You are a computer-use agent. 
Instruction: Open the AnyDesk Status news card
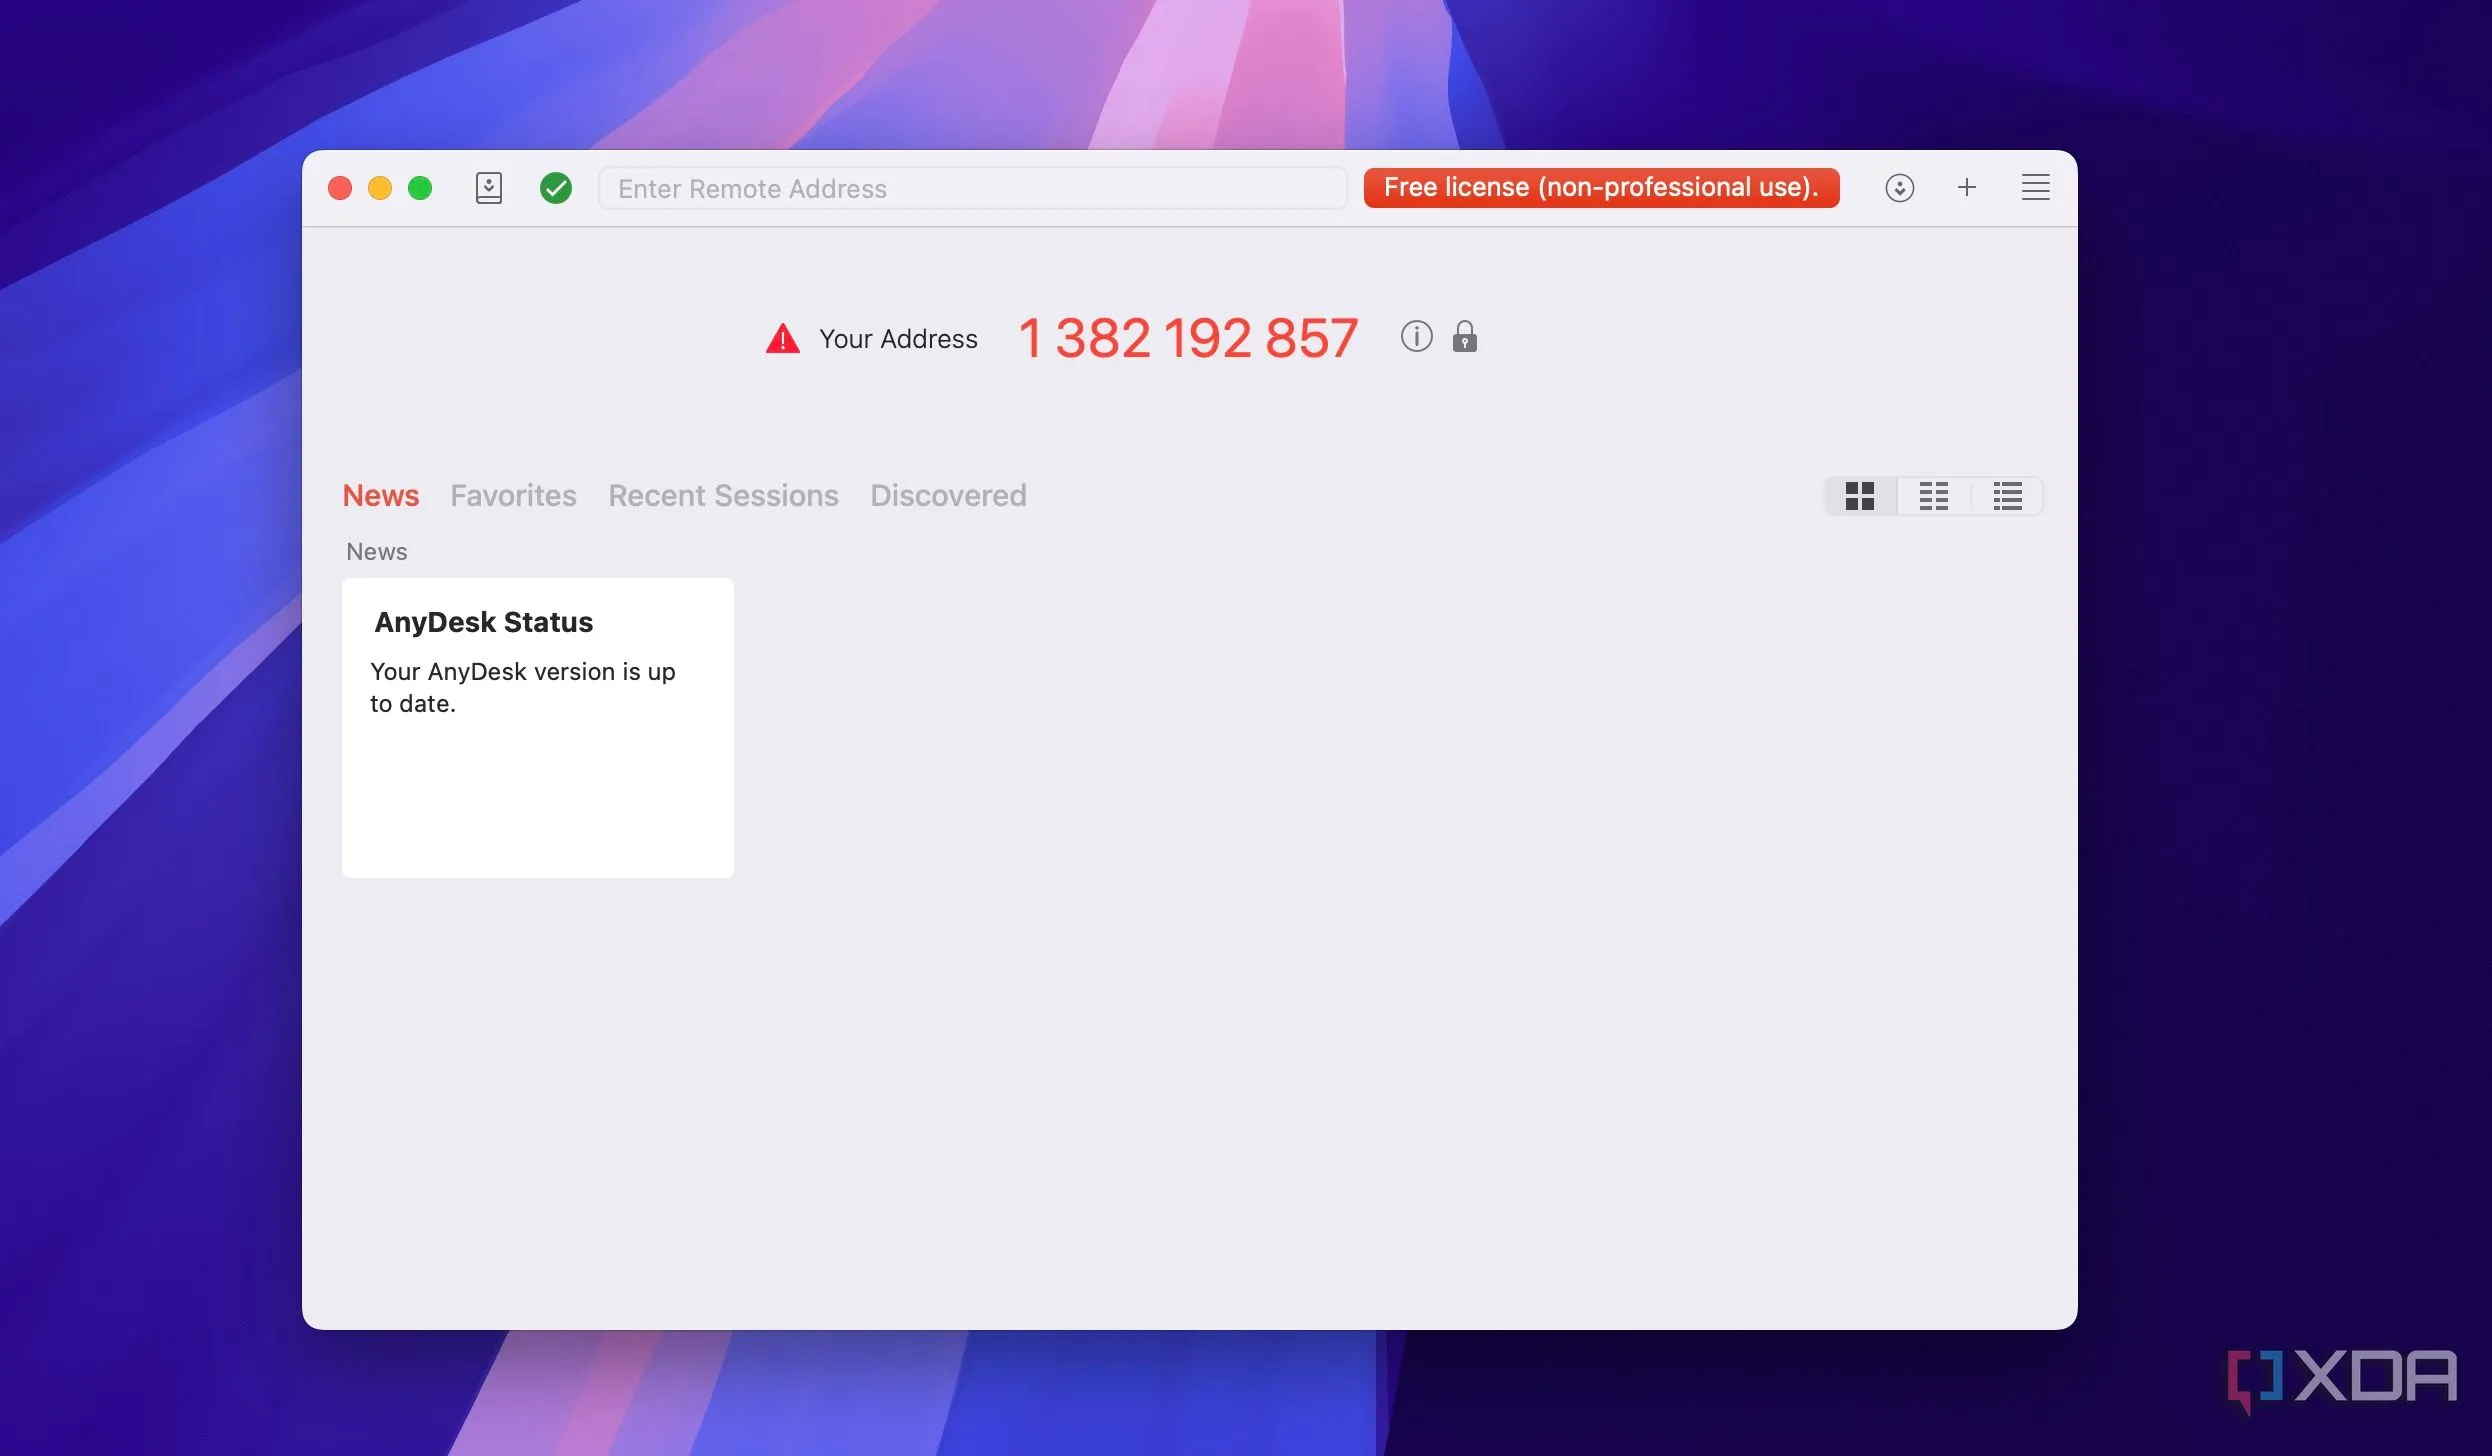click(x=538, y=728)
